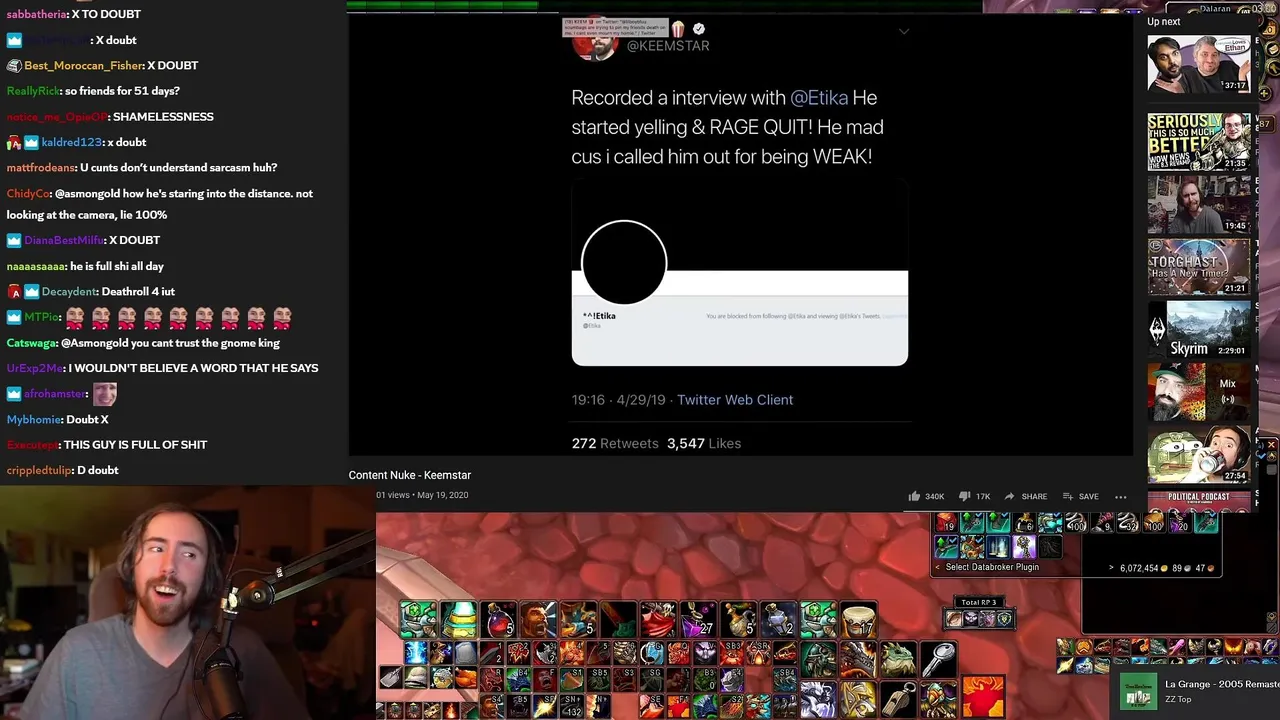This screenshot has width=1280, height=720.
Task: Use the vial item with 2 count
Action: [x=778, y=620]
